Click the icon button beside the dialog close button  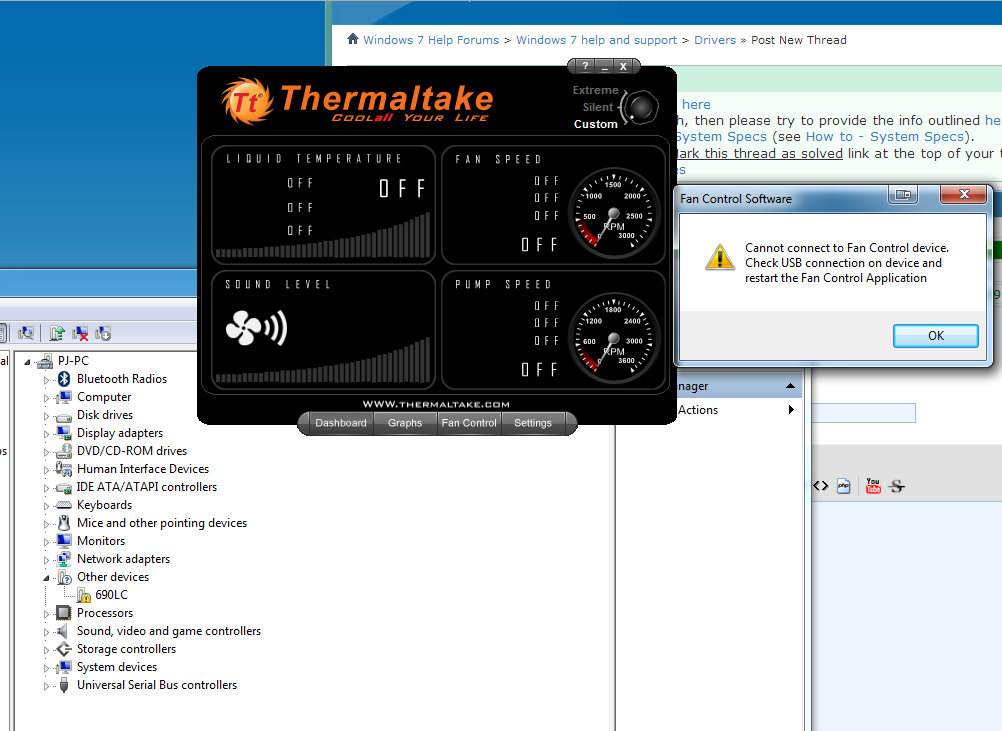903,194
